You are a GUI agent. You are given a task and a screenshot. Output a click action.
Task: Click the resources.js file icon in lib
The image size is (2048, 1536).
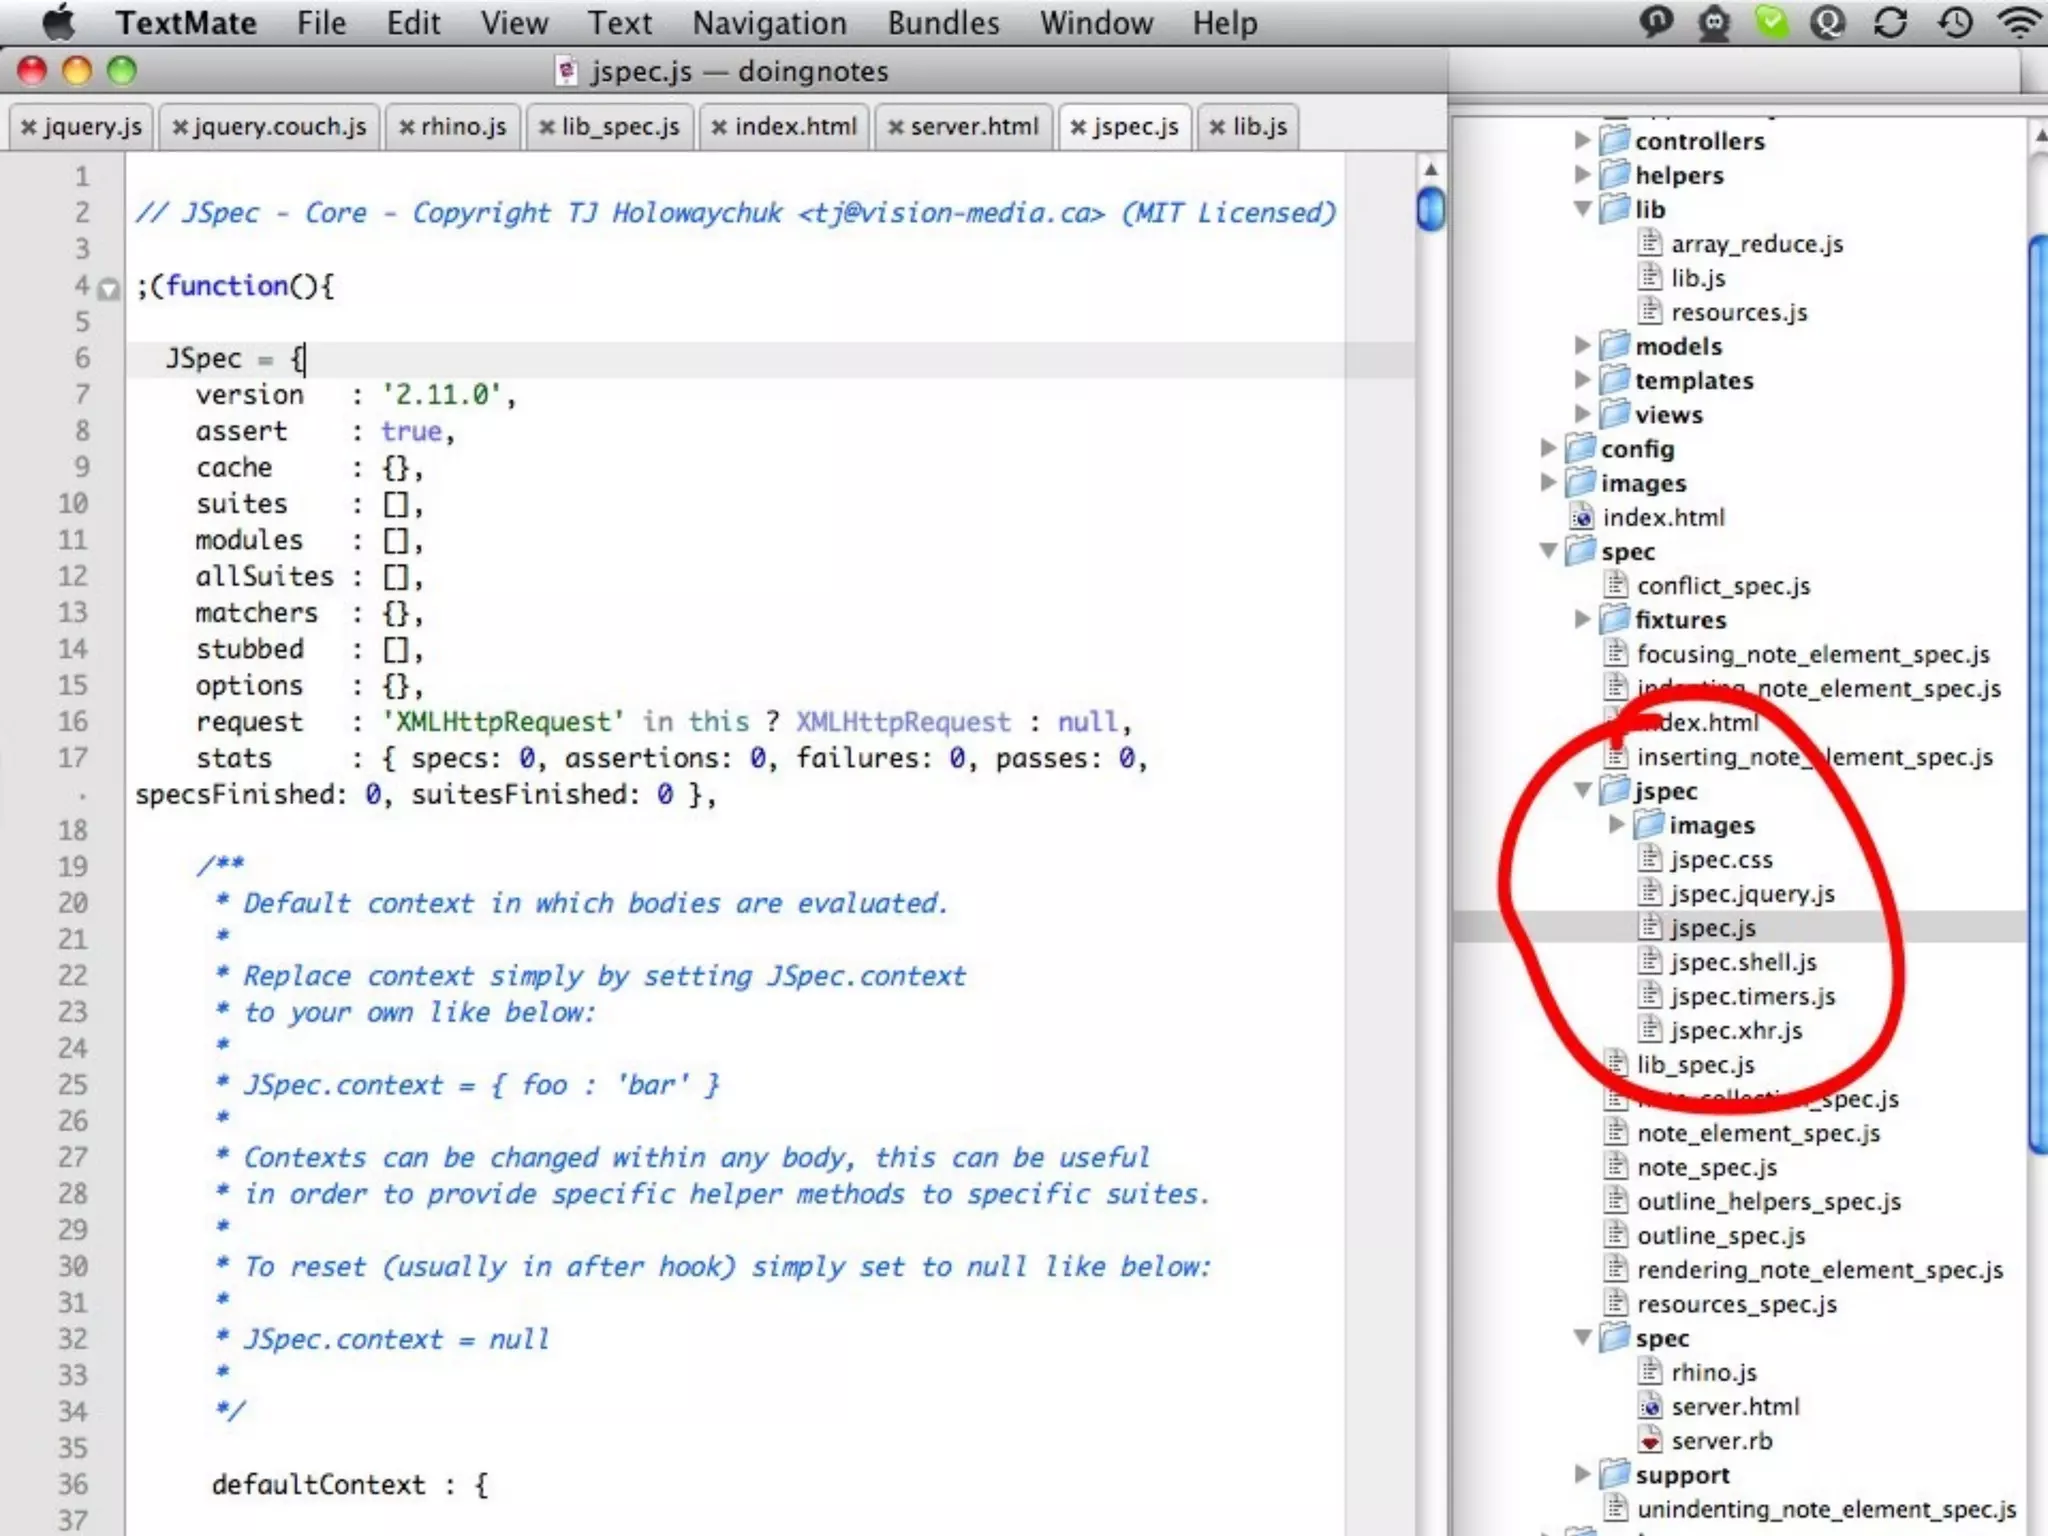click(x=1650, y=311)
